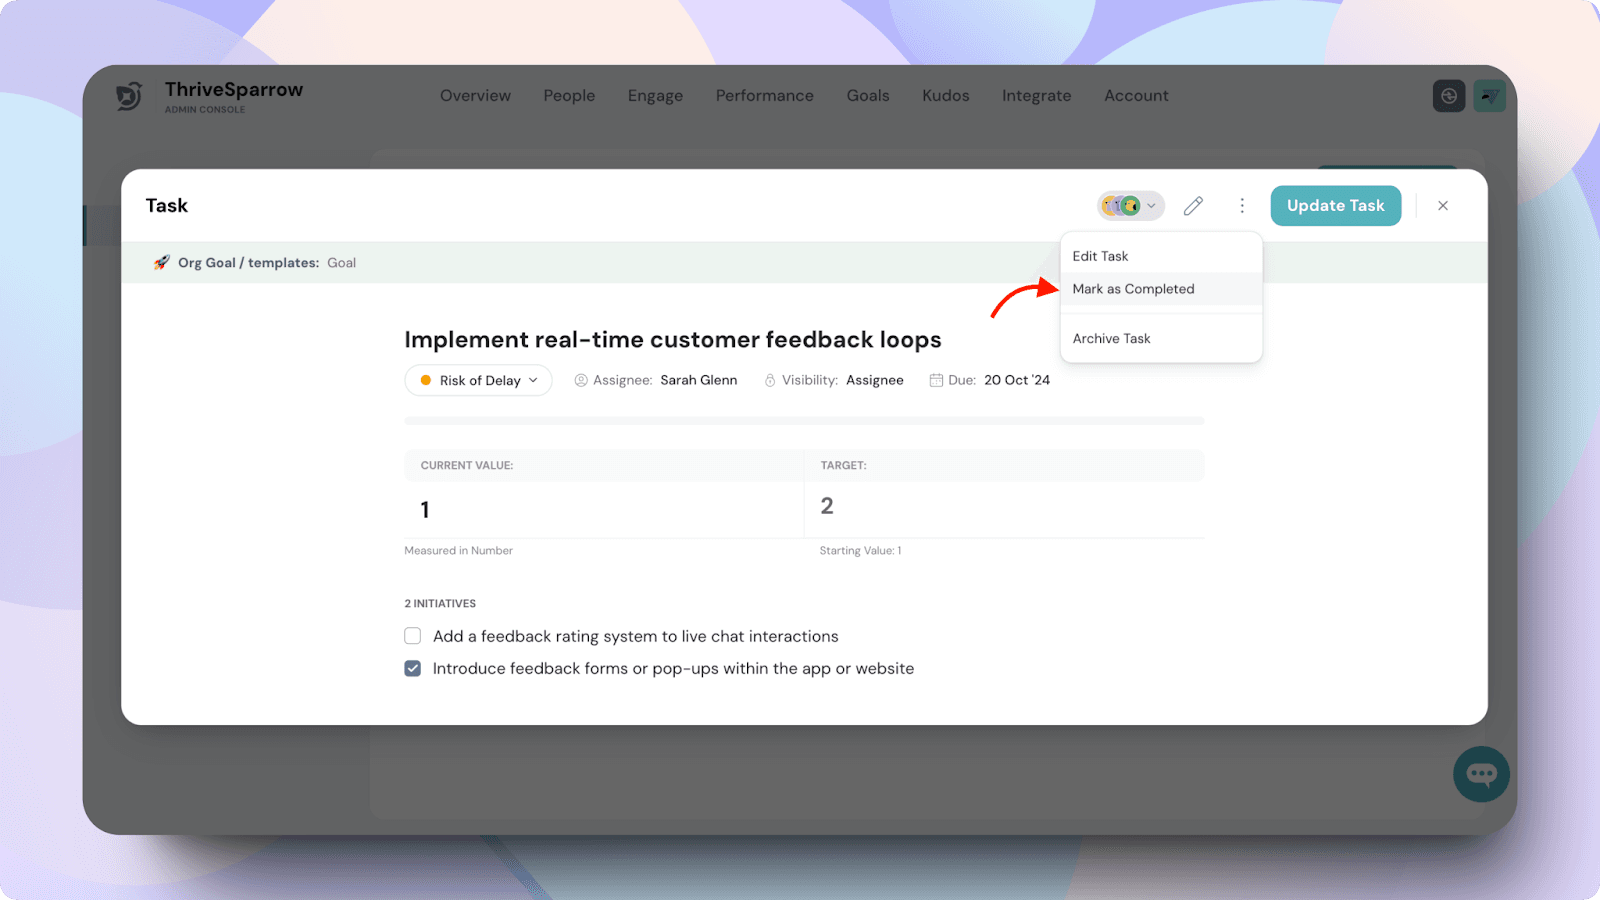This screenshot has height=900, width=1600.
Task: Click the ThriveSparrow logo icon
Action: click(130, 96)
